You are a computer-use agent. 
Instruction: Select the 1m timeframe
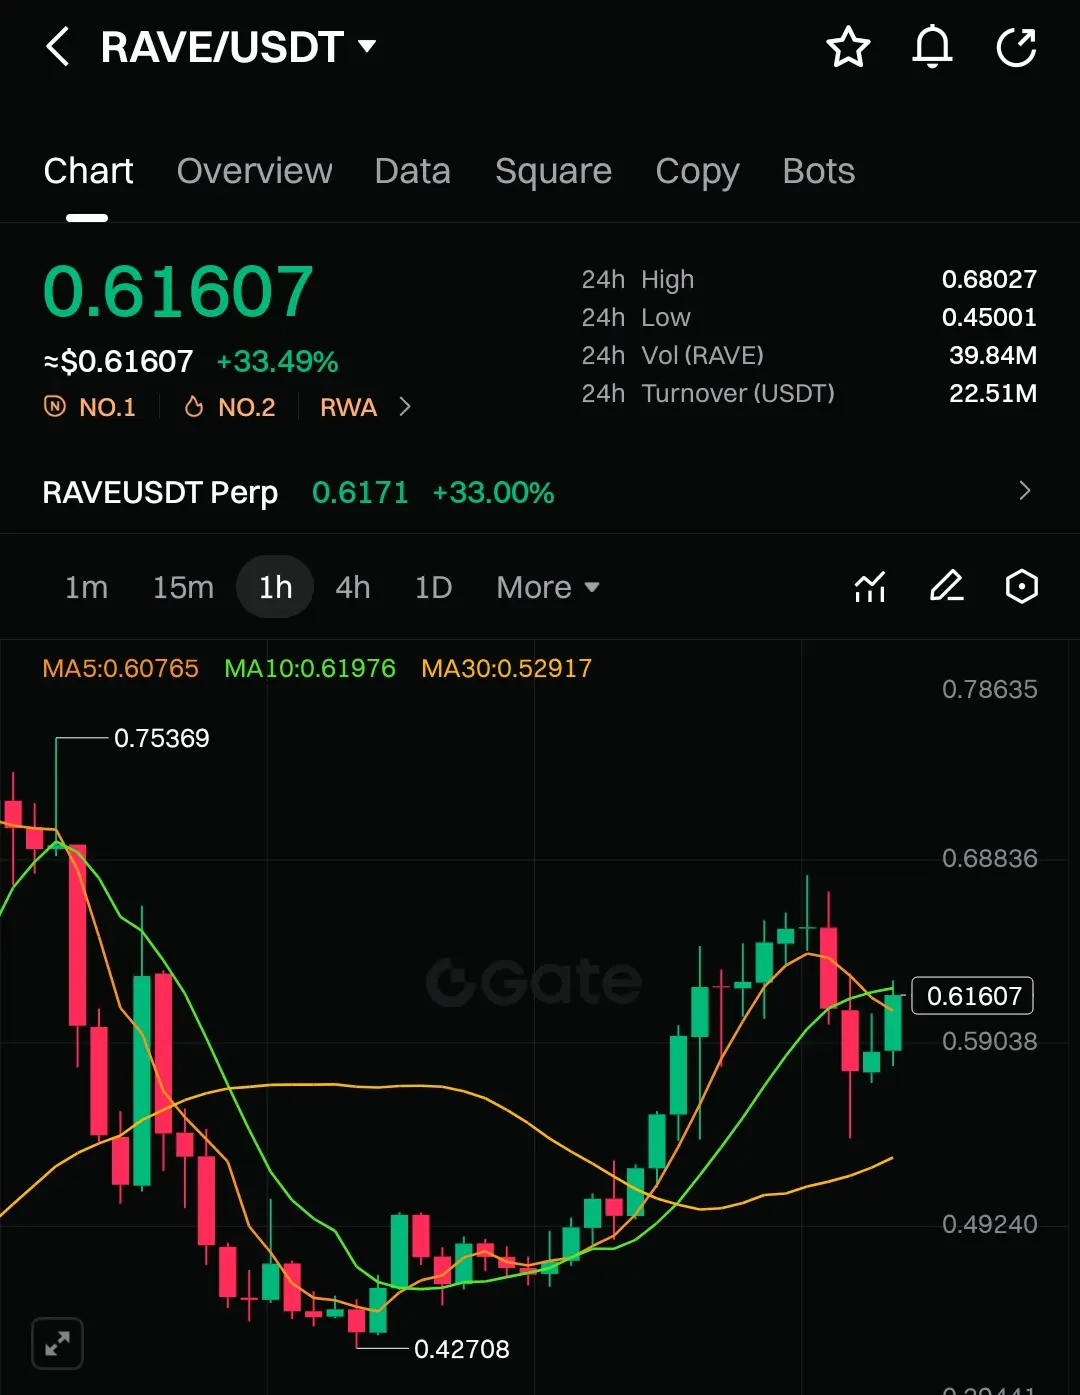86,587
